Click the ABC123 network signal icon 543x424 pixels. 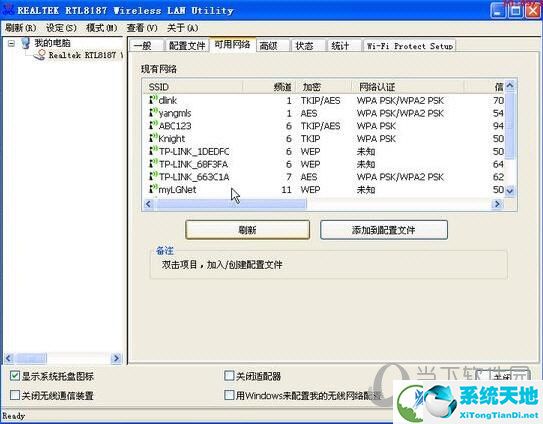point(153,125)
